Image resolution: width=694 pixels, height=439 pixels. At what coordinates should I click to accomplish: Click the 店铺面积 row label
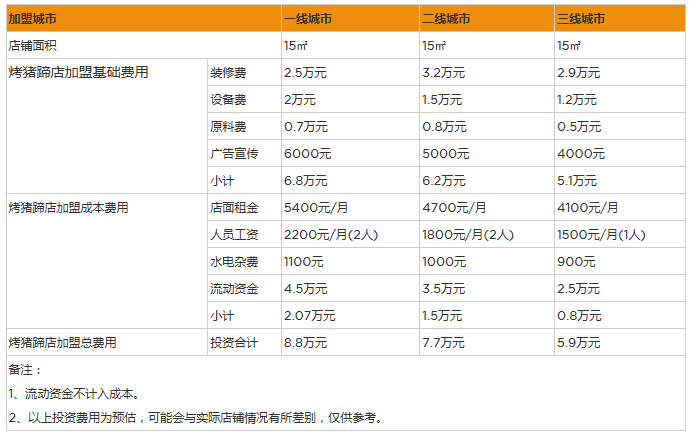pos(34,46)
